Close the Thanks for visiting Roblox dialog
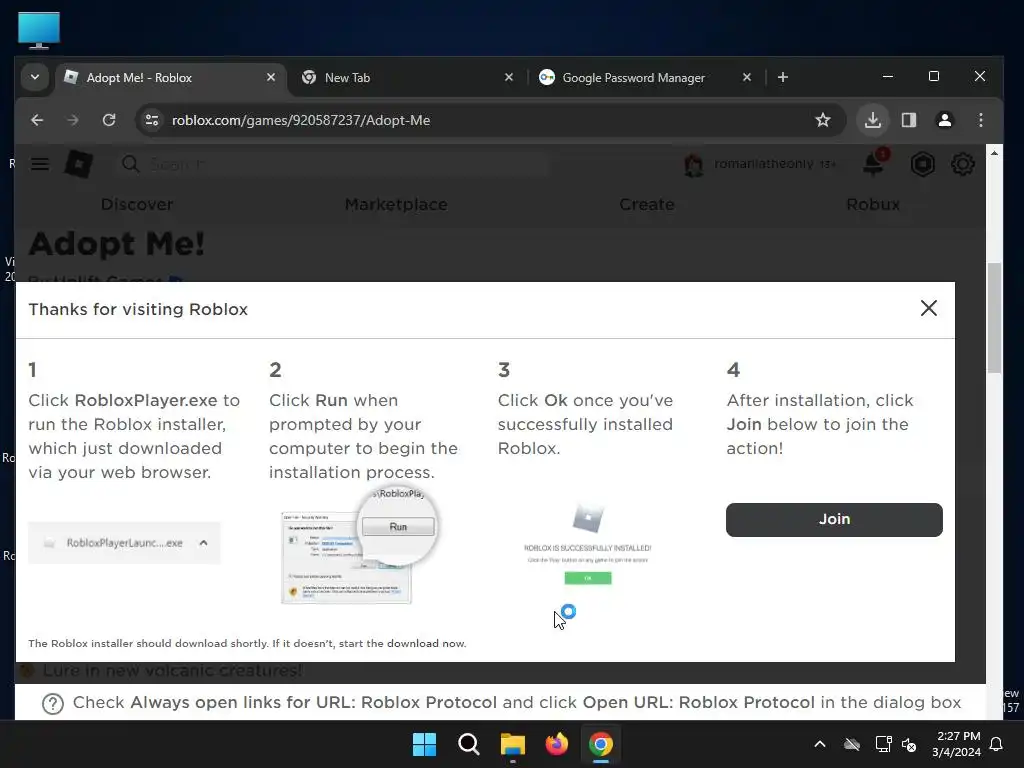1024x768 pixels. [x=929, y=308]
